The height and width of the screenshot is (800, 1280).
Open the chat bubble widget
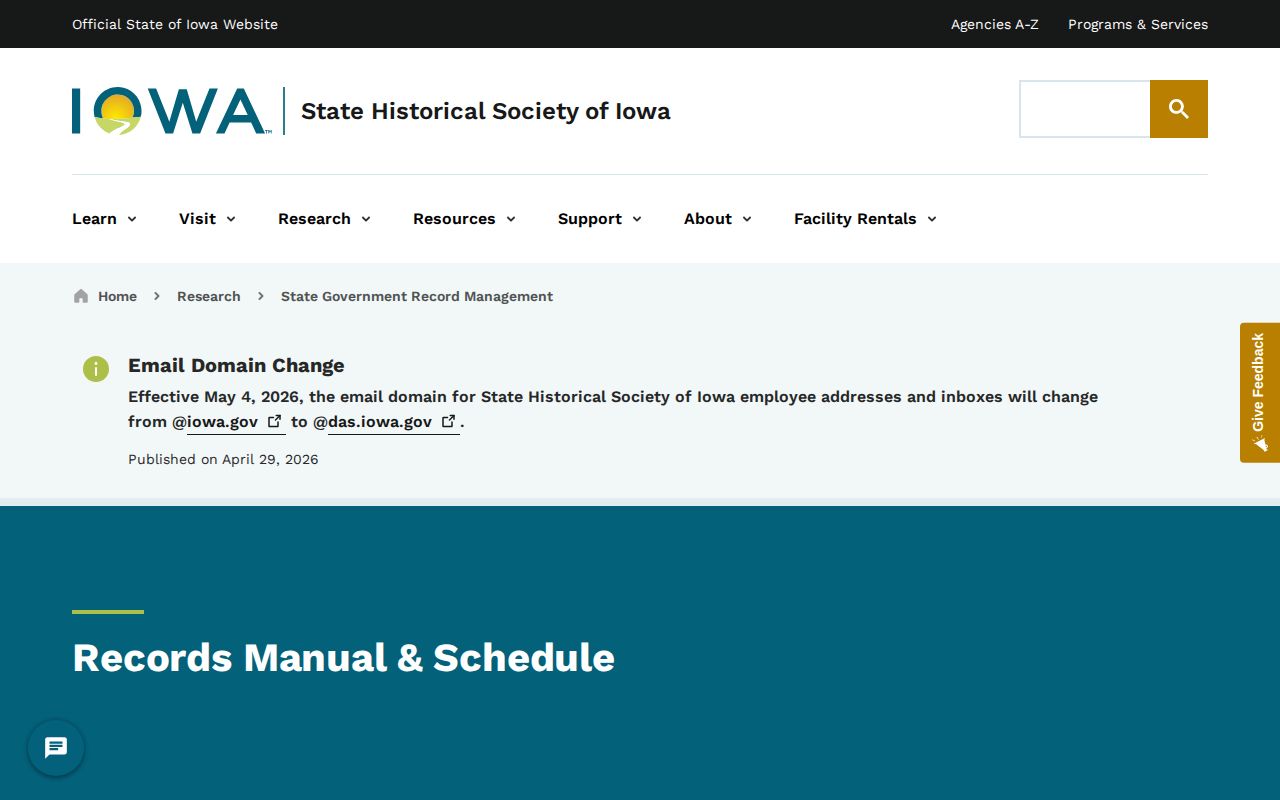[x=56, y=748]
